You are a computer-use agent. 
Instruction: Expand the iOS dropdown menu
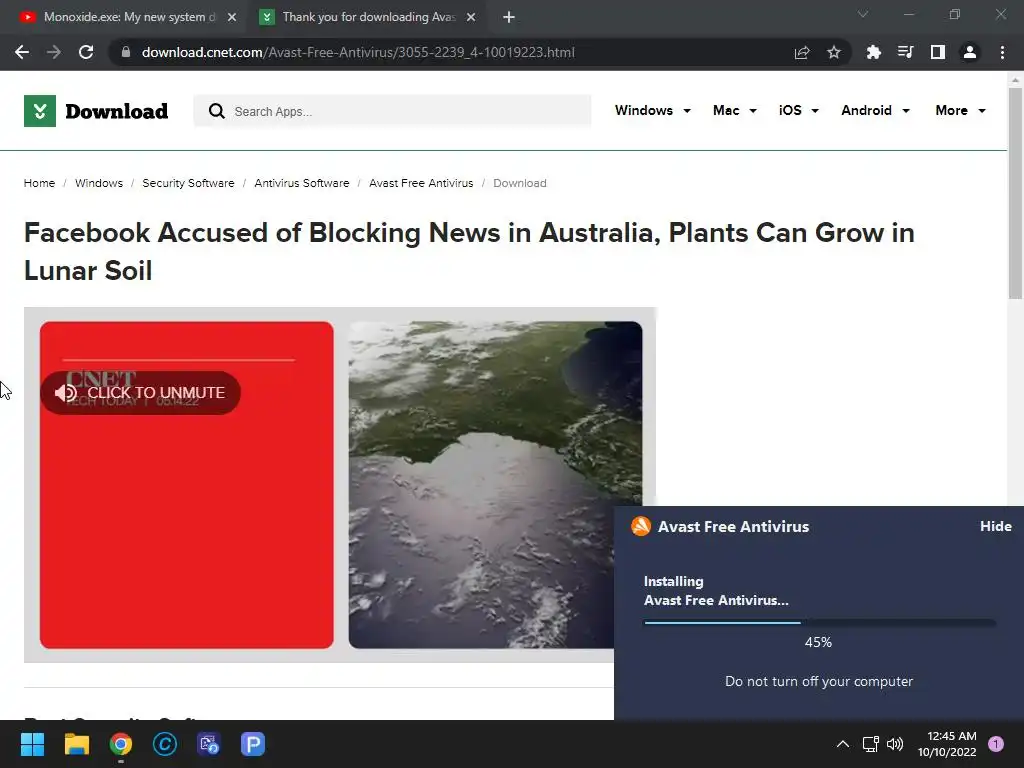point(799,110)
